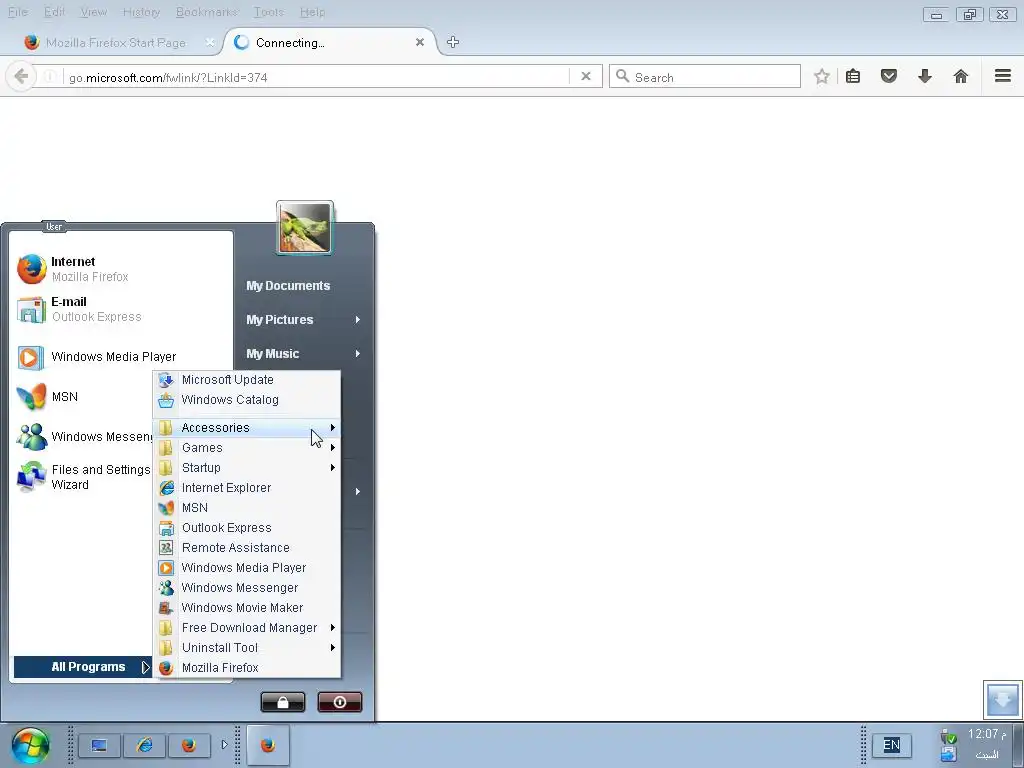Screen dimensions: 1024x768
Task: Open the Tools menu
Action: click(x=268, y=12)
